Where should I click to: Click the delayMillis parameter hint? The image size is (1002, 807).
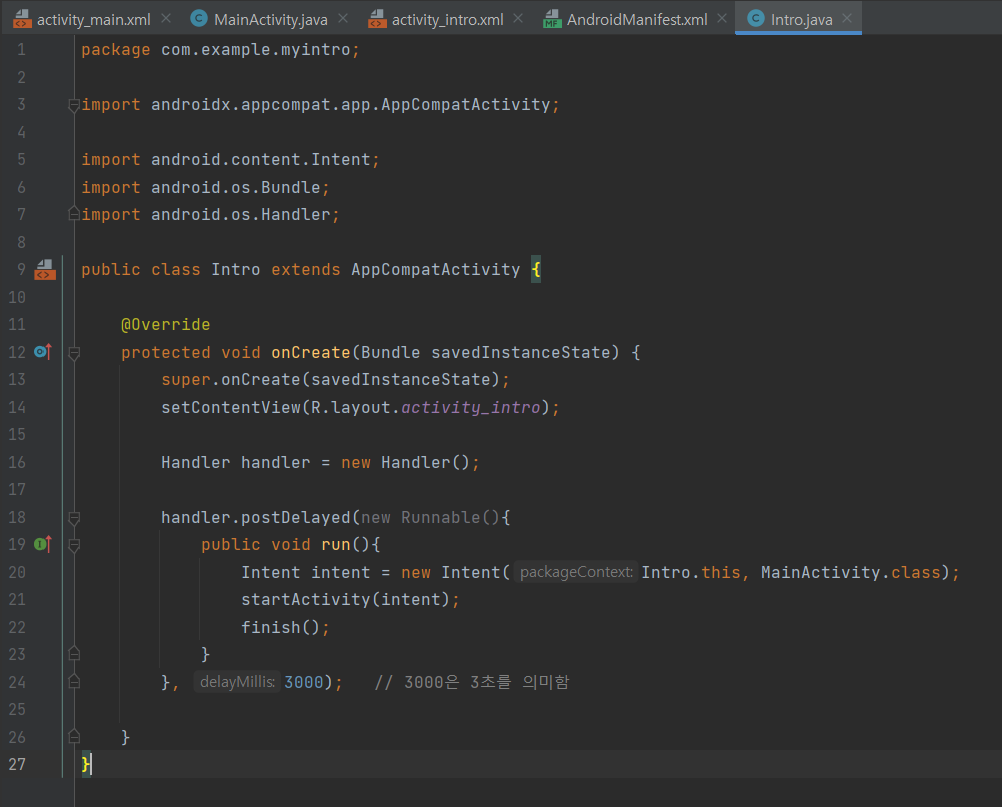click(x=237, y=682)
